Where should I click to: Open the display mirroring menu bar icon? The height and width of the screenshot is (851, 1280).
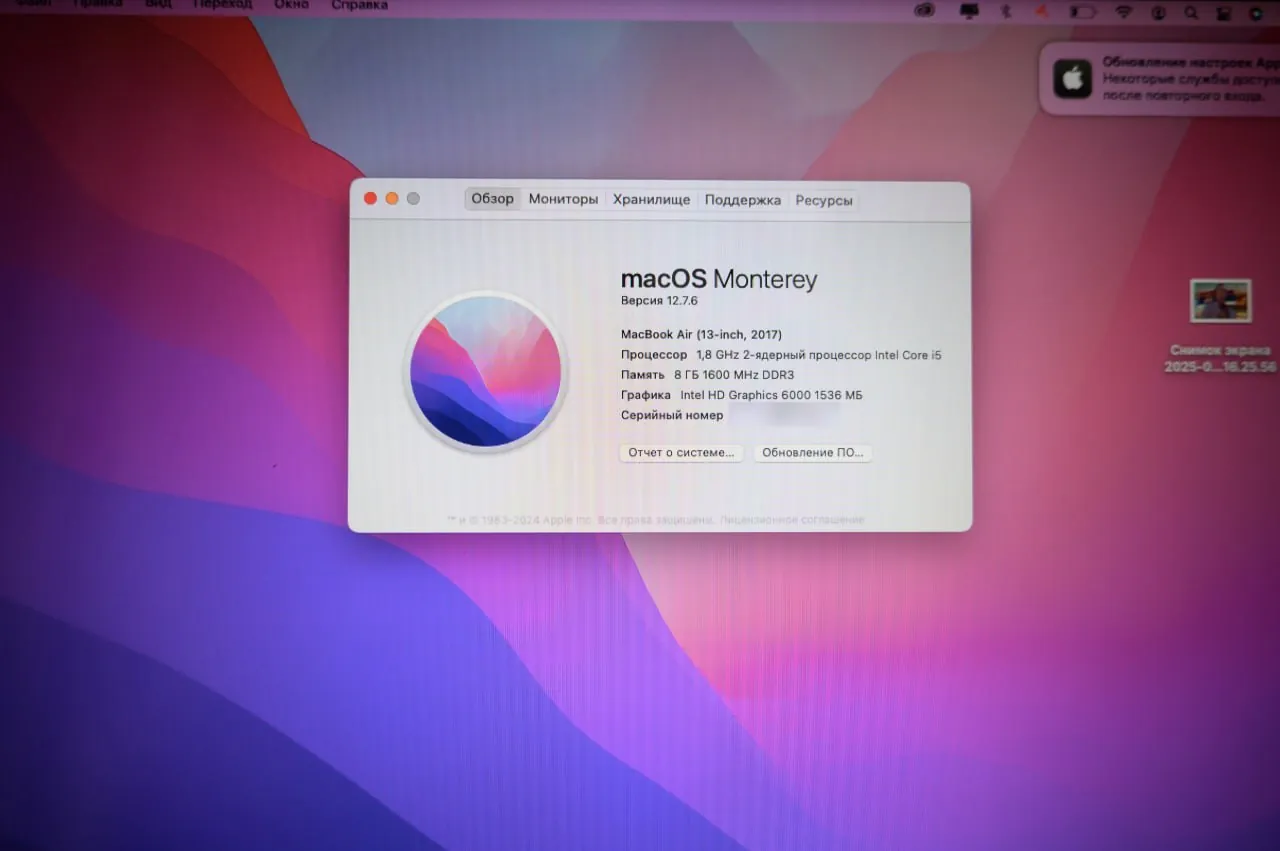point(969,11)
